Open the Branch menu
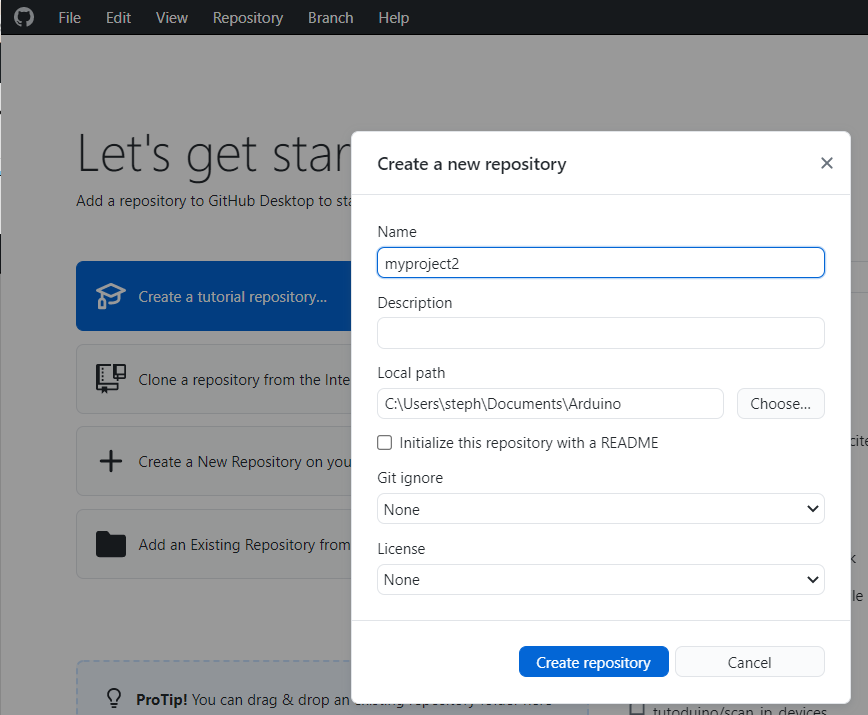The image size is (868, 715). [330, 18]
